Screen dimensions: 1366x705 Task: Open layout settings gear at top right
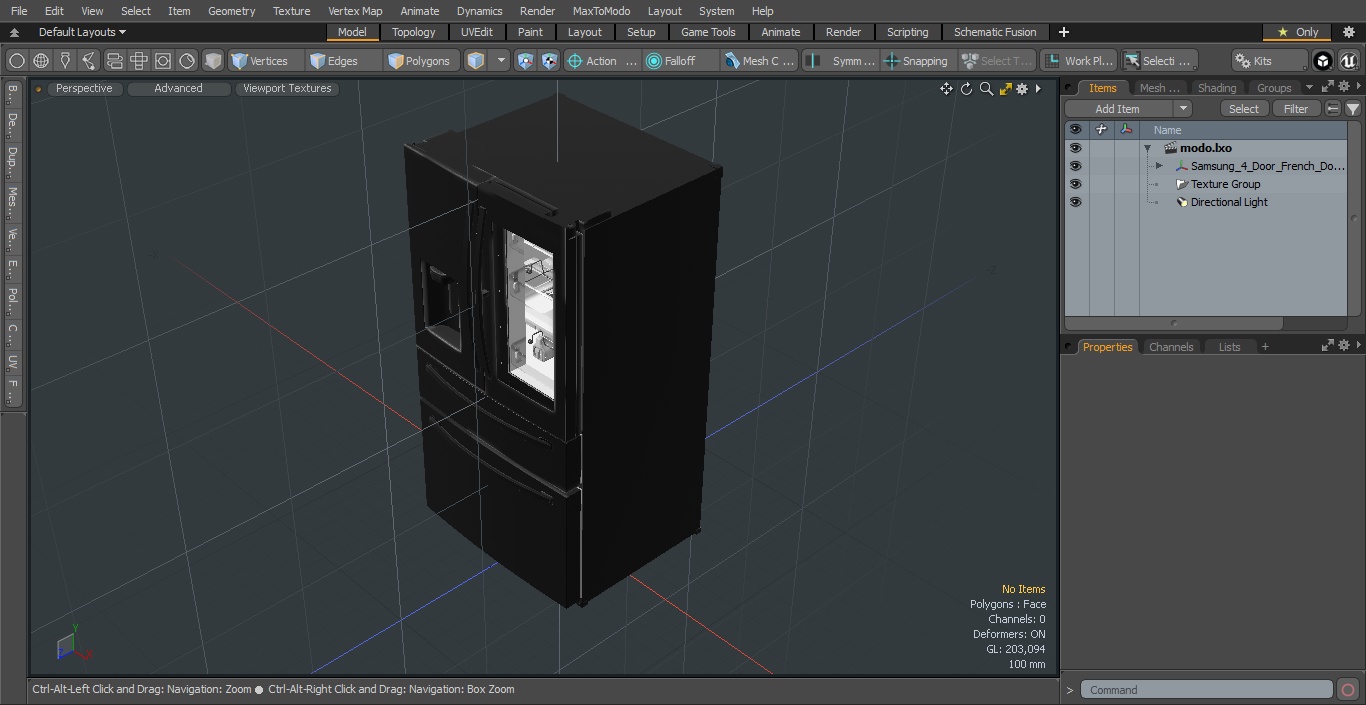[x=1348, y=32]
